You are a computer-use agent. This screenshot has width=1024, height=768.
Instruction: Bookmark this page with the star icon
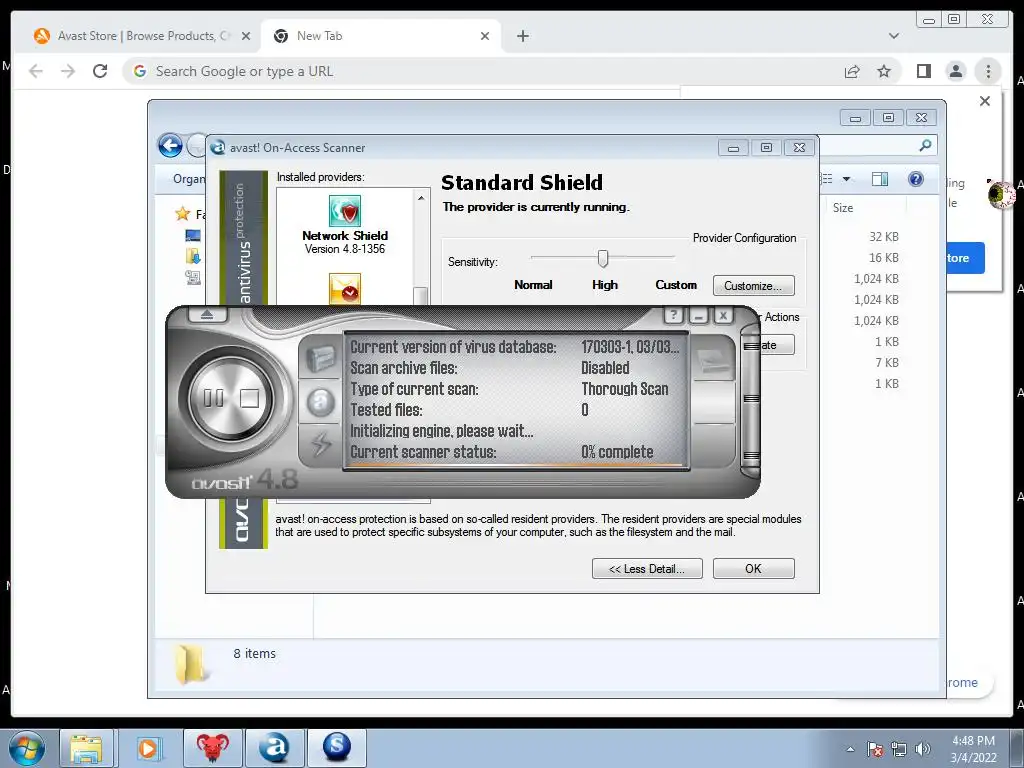click(x=884, y=71)
